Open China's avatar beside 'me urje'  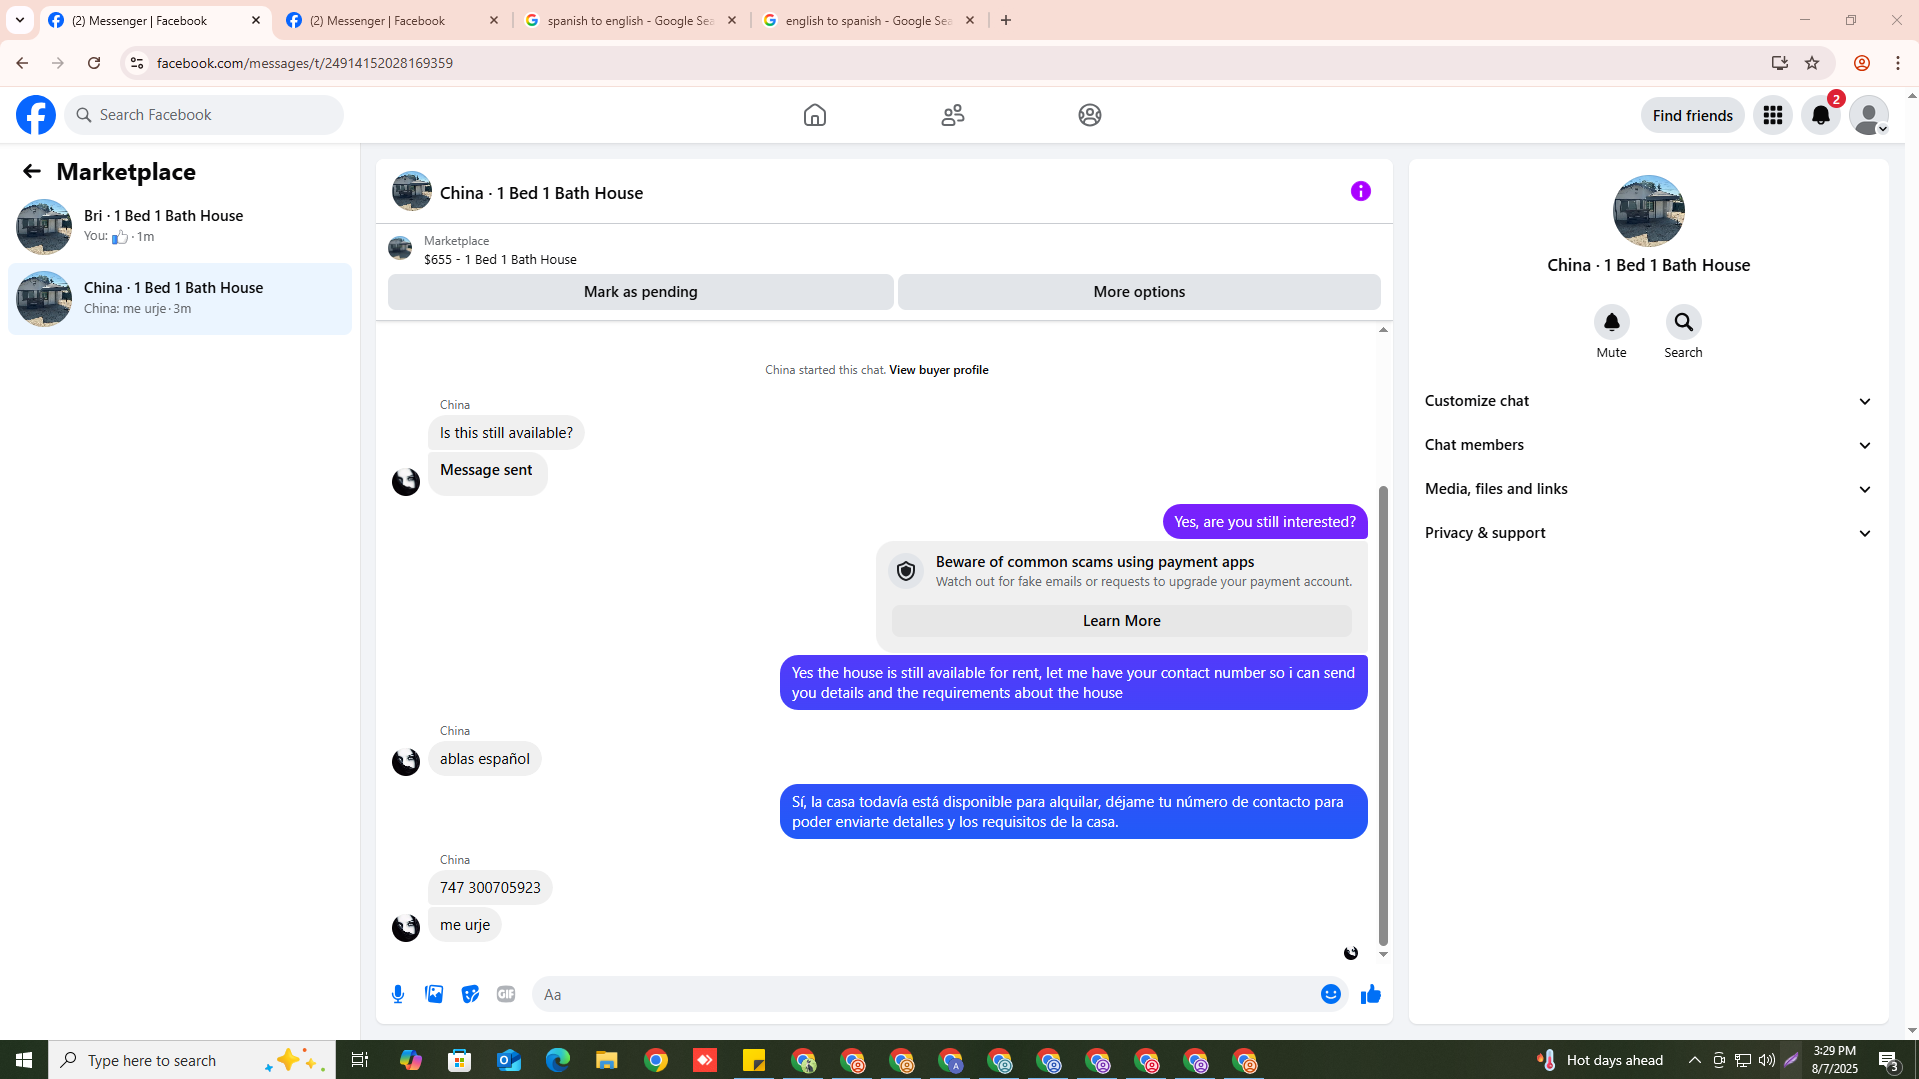[x=406, y=928]
